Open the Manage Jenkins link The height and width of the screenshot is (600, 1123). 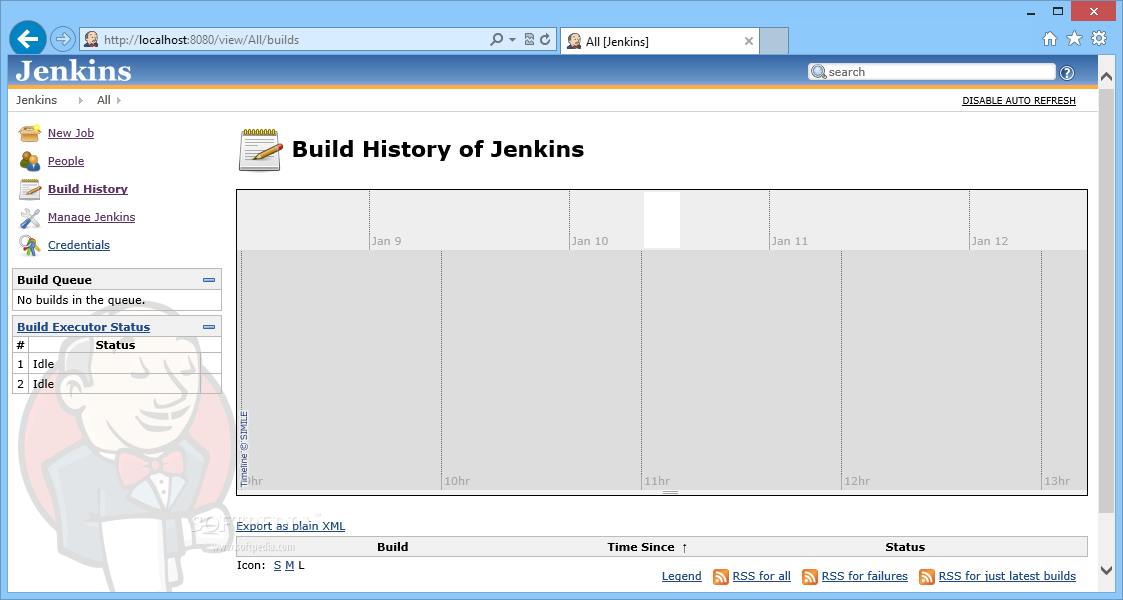92,217
